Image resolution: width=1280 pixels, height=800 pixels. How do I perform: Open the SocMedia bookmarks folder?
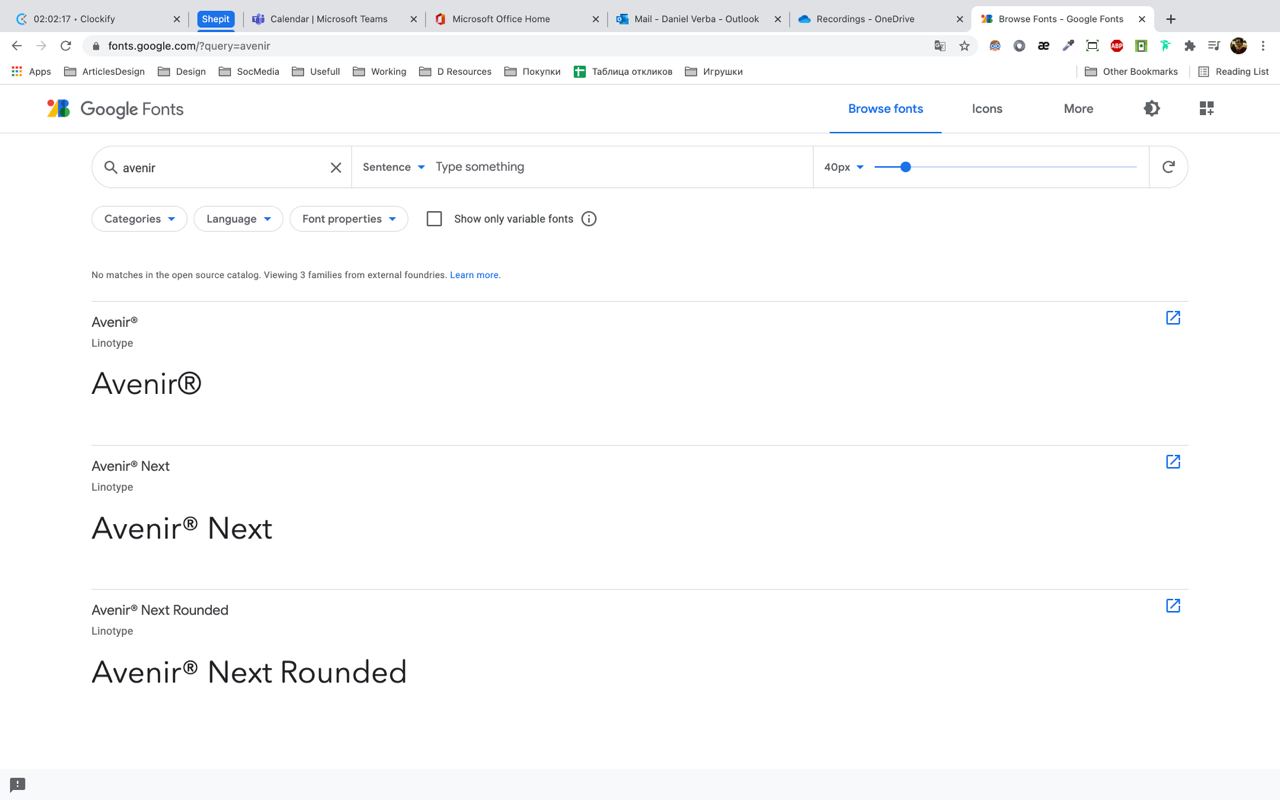coord(249,72)
